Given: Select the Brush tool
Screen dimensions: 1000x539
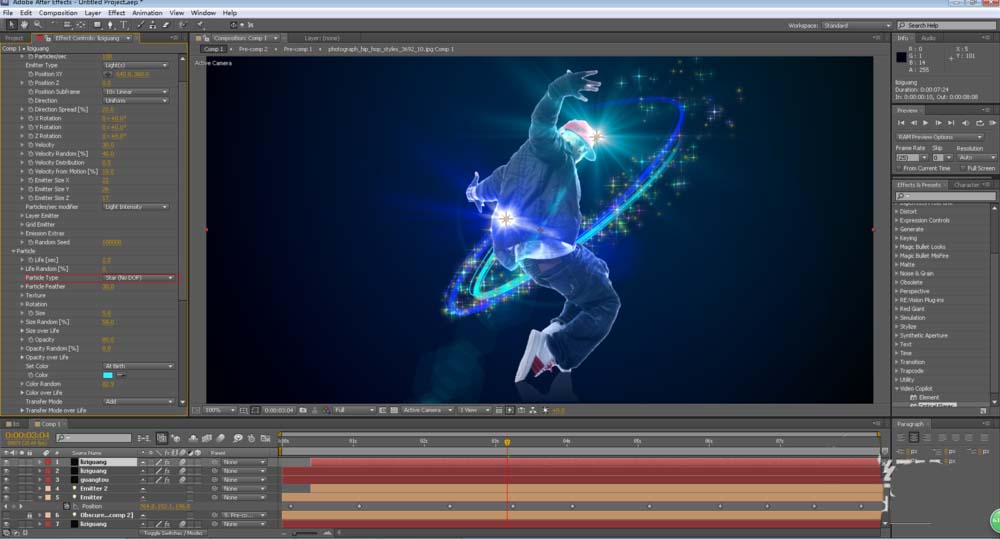Looking at the screenshot, I should point(140,25).
